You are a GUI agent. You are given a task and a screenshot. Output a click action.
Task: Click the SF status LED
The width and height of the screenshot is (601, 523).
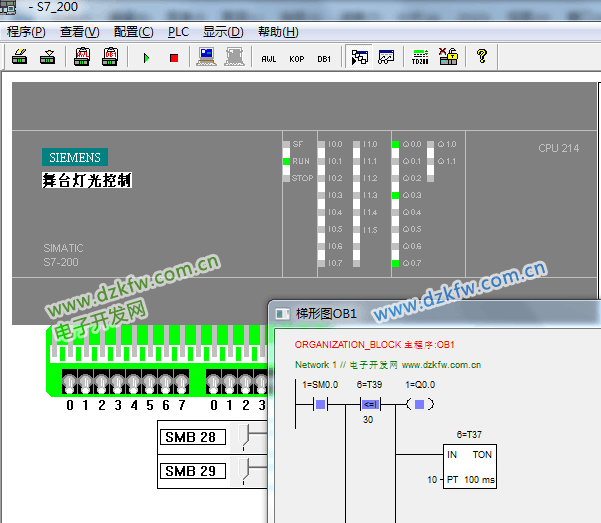point(286,144)
